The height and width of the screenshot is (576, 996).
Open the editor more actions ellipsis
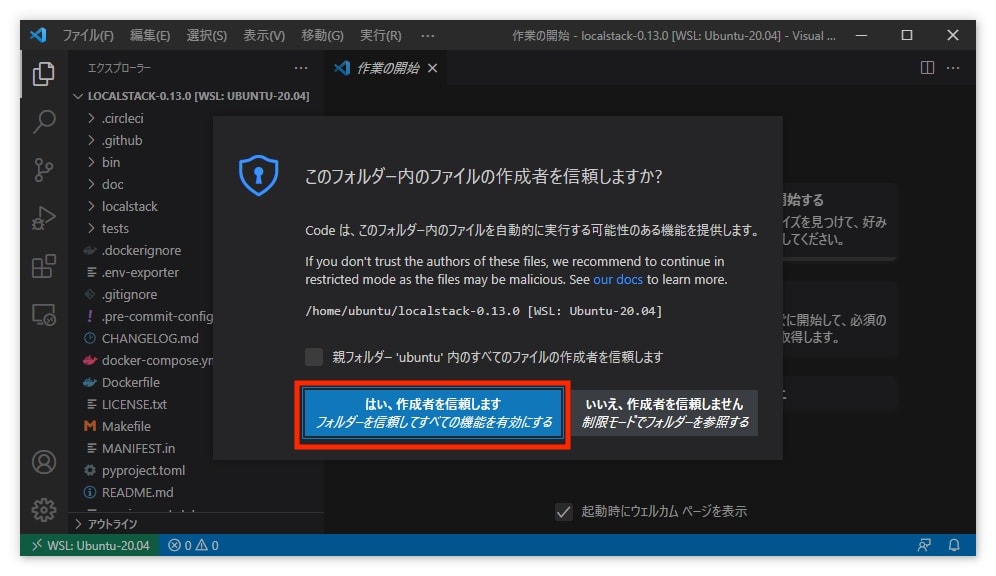point(953,67)
